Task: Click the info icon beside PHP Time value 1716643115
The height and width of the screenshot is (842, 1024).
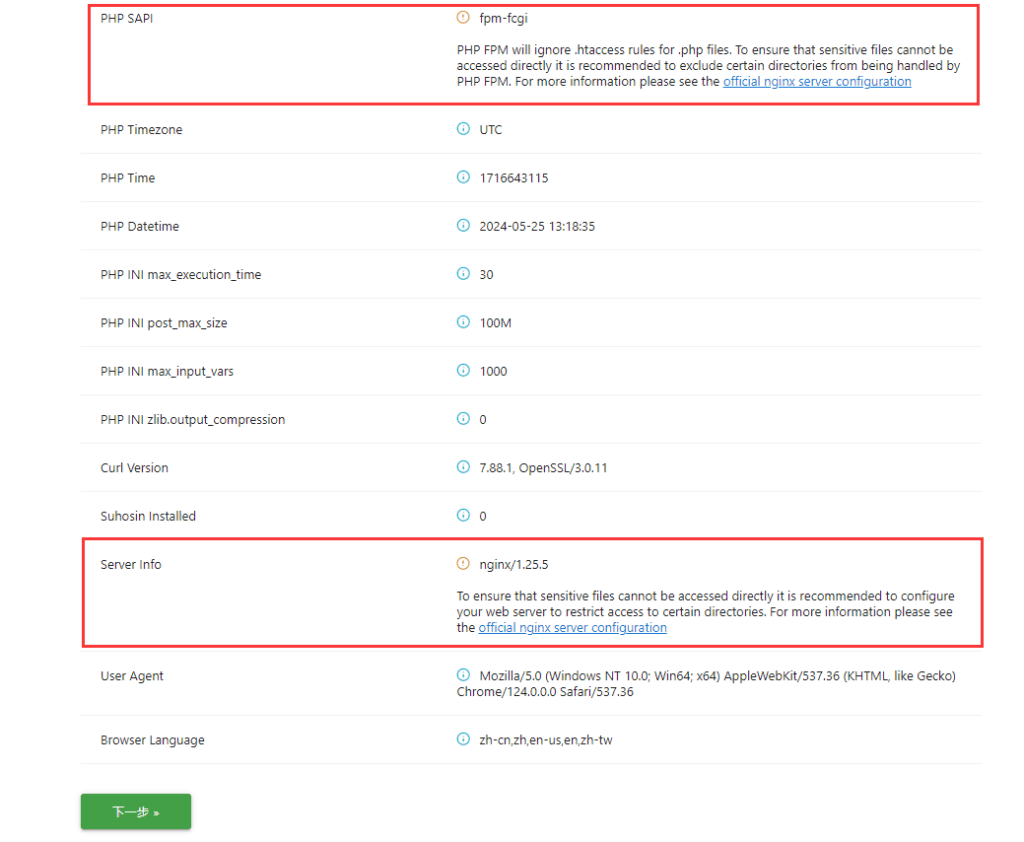Action: (x=462, y=177)
